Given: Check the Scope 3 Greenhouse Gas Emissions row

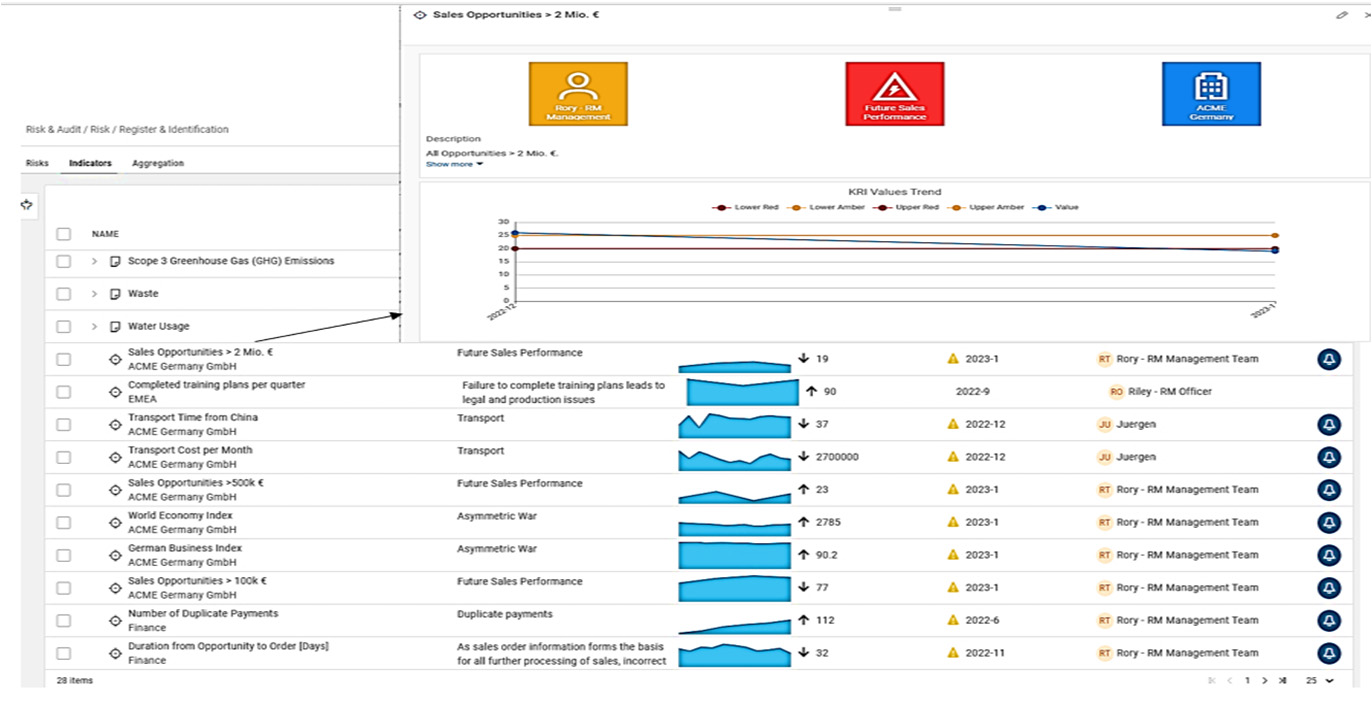Looking at the screenshot, I should pyautogui.click(x=64, y=261).
